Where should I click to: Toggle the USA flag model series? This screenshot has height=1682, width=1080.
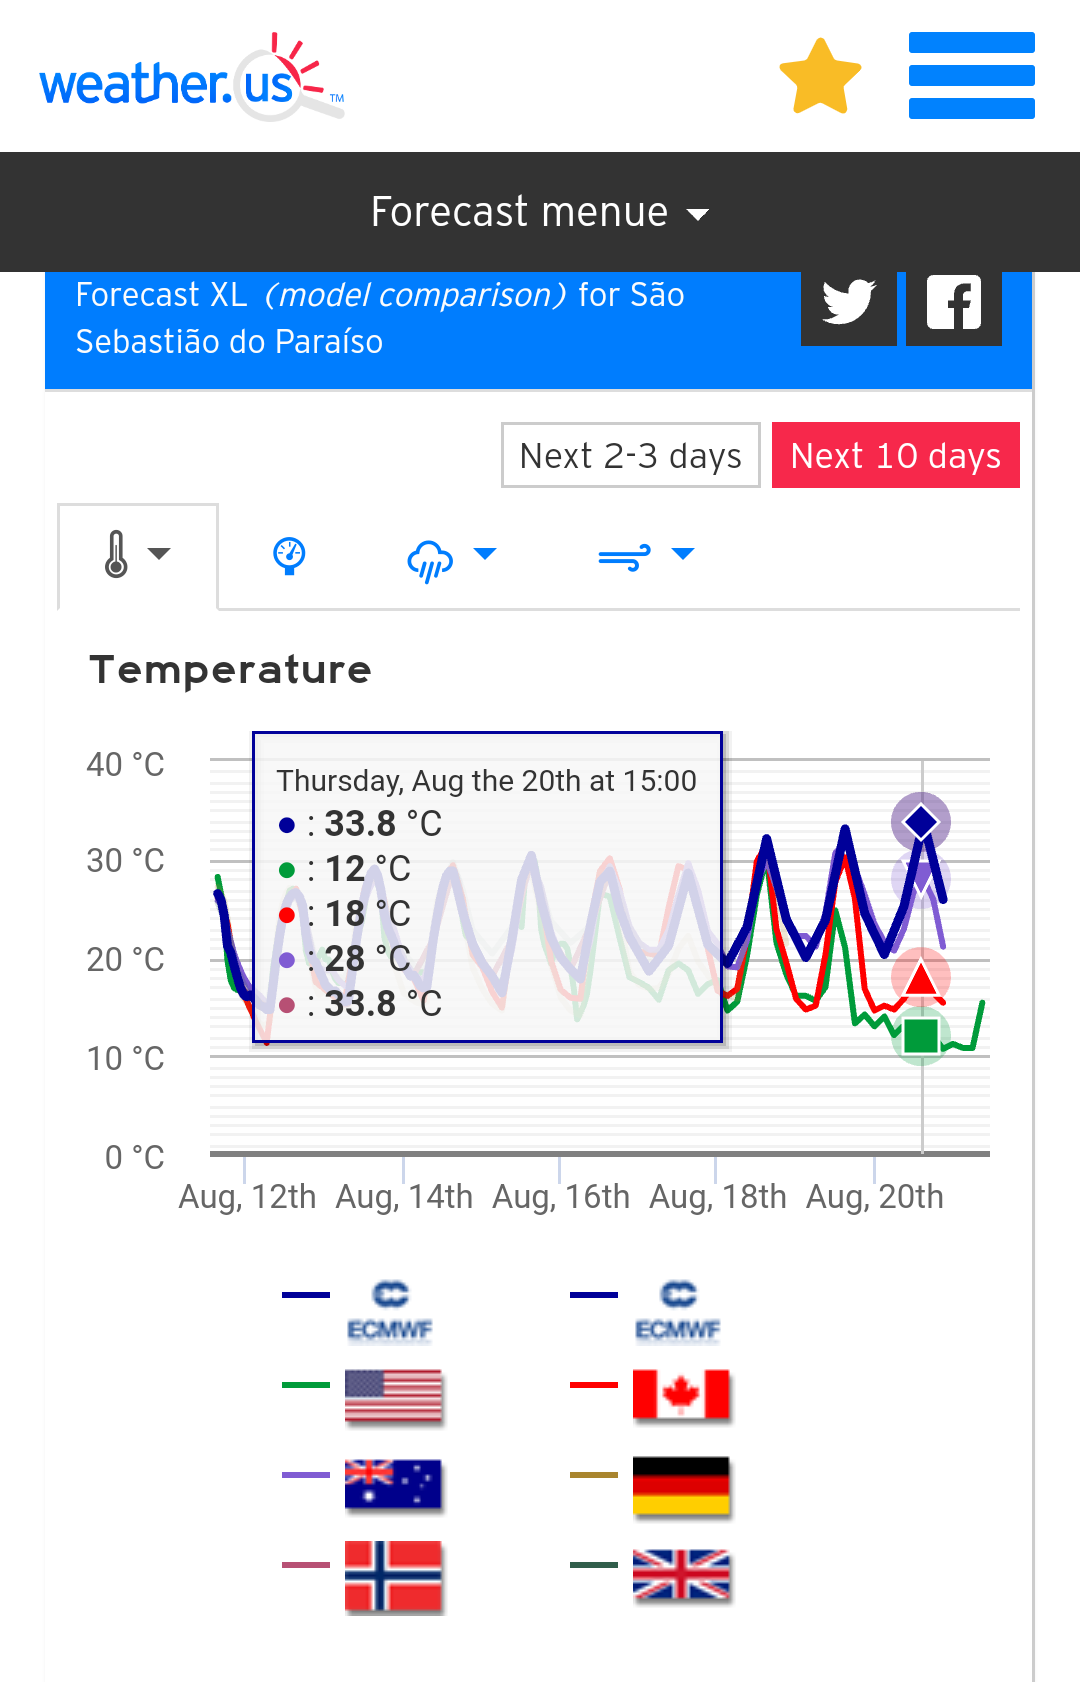point(393,1395)
